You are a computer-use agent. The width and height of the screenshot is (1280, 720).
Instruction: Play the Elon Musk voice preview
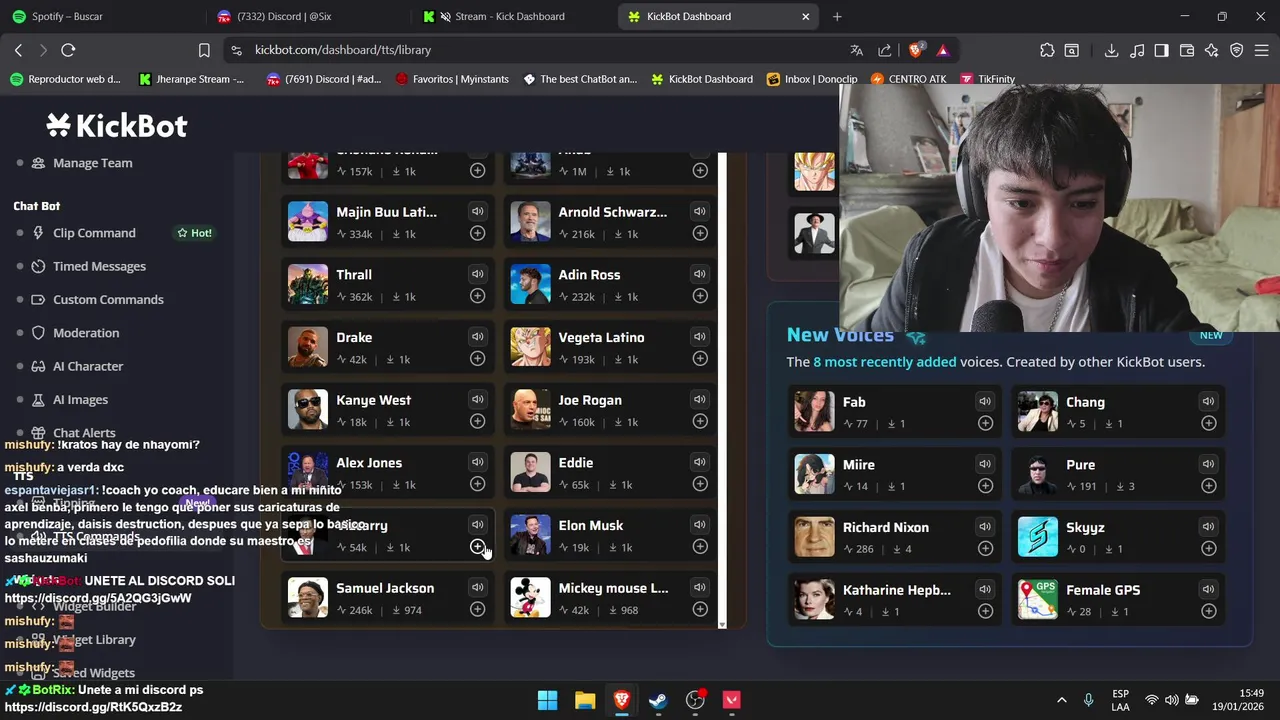click(700, 525)
